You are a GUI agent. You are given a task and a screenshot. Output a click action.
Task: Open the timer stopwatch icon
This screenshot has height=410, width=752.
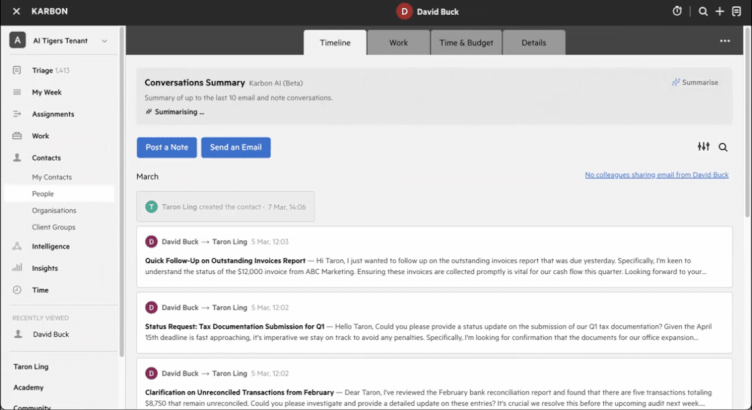(677, 11)
